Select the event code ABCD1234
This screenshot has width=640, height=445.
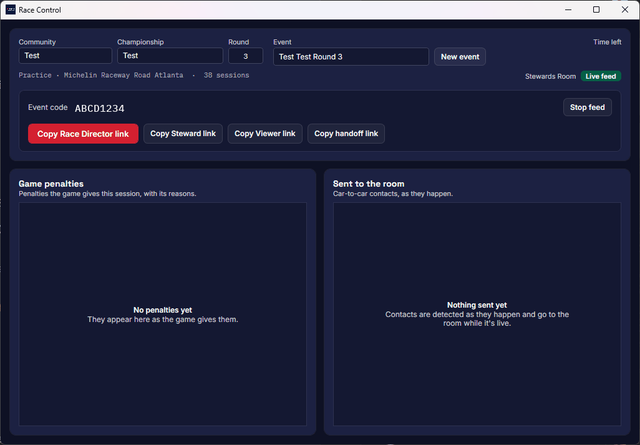(x=100, y=109)
